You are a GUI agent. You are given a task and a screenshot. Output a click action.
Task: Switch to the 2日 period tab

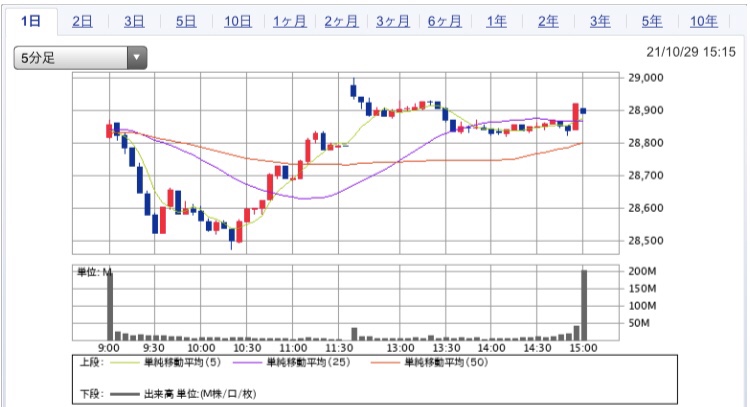(82, 22)
